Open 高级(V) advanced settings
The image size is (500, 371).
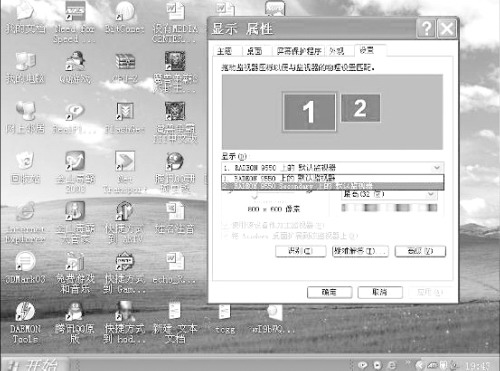420,251
